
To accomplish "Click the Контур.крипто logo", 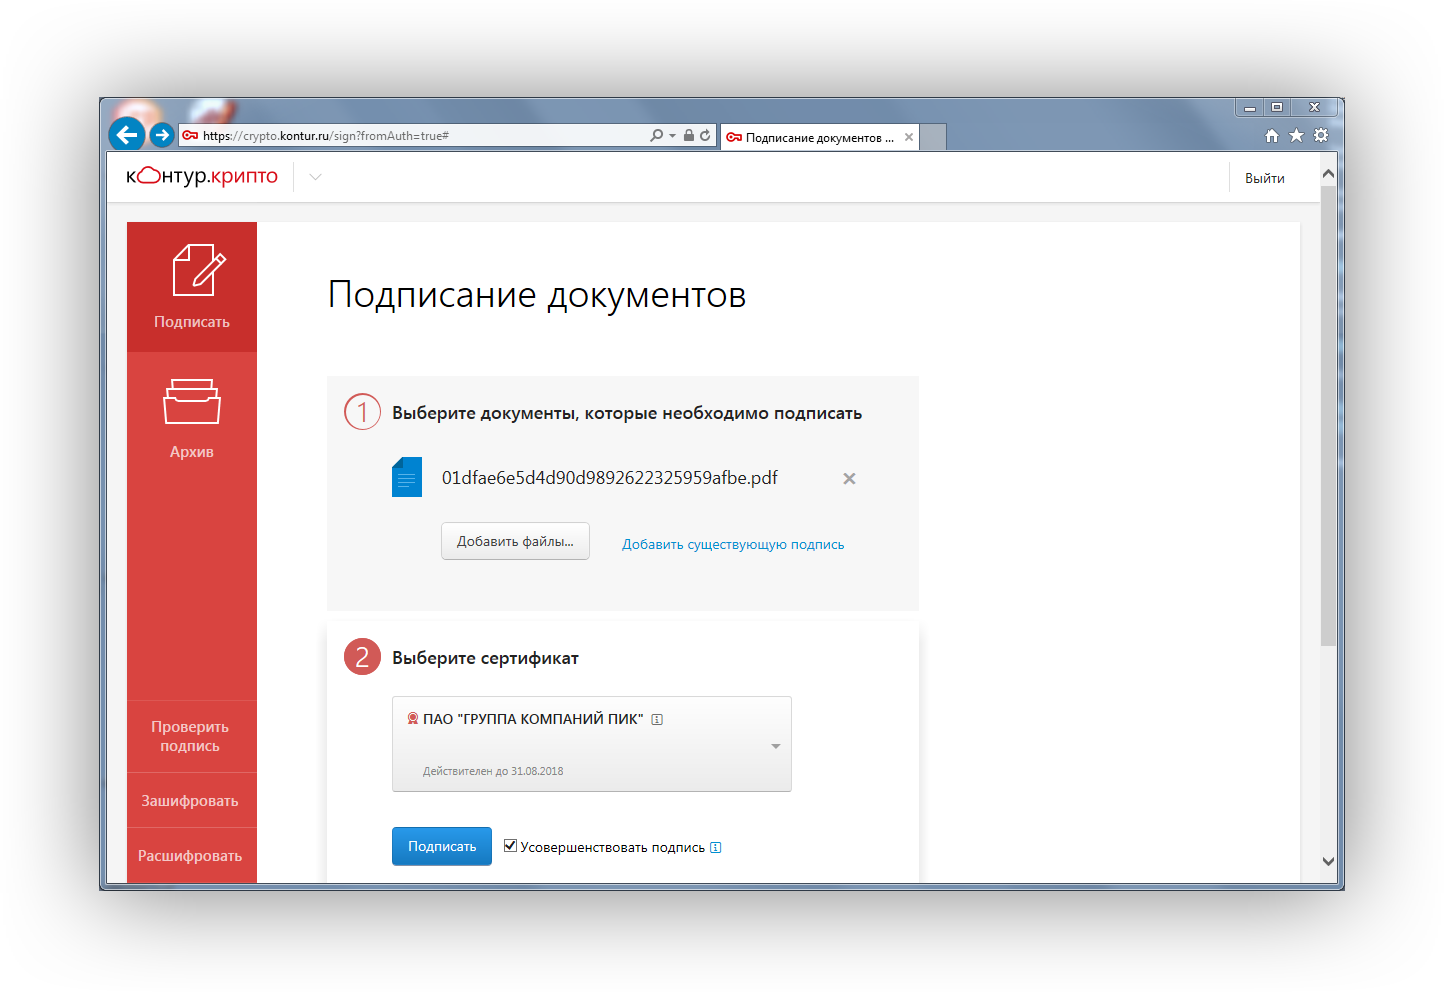I will click(x=202, y=176).
